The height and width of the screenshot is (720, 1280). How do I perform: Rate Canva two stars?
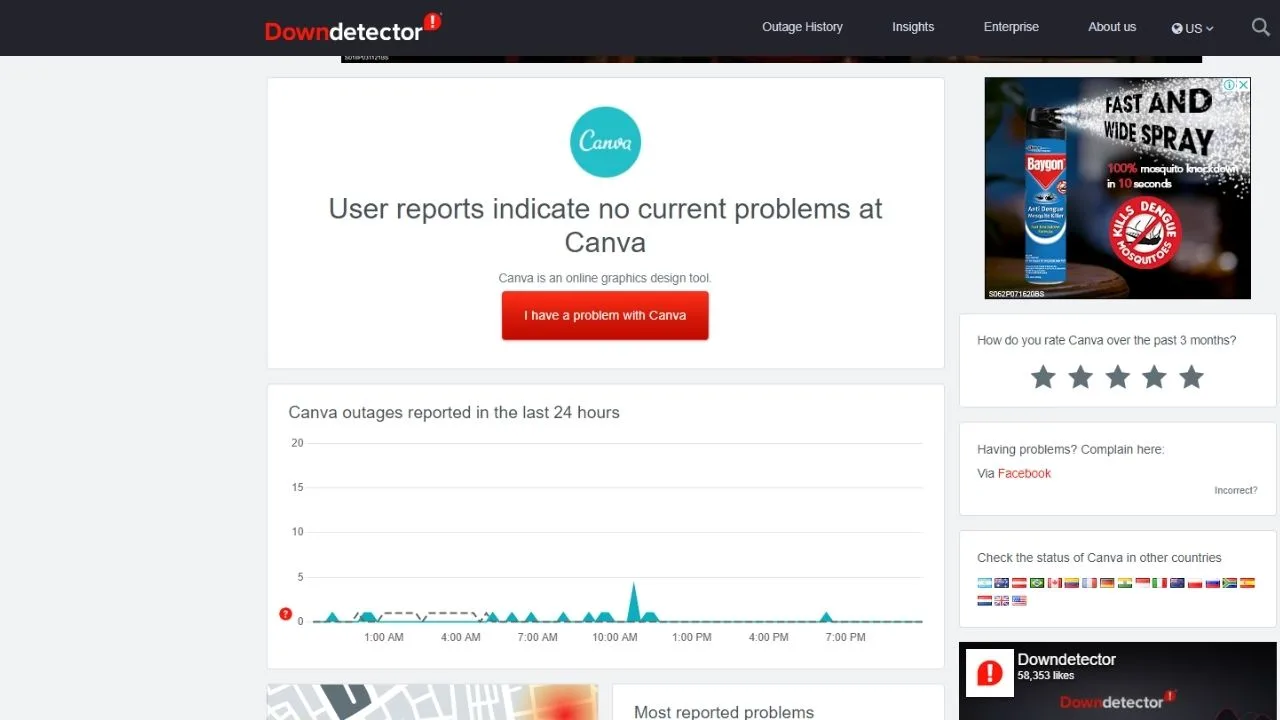(1080, 377)
